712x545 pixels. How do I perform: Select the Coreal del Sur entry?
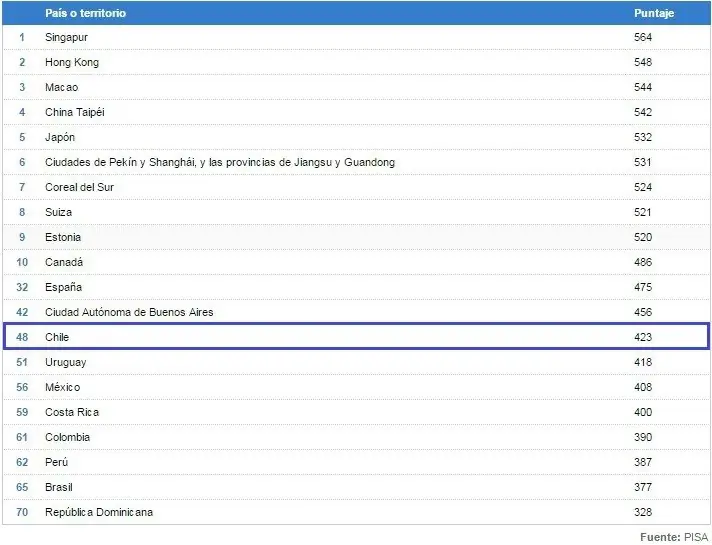tap(79, 187)
